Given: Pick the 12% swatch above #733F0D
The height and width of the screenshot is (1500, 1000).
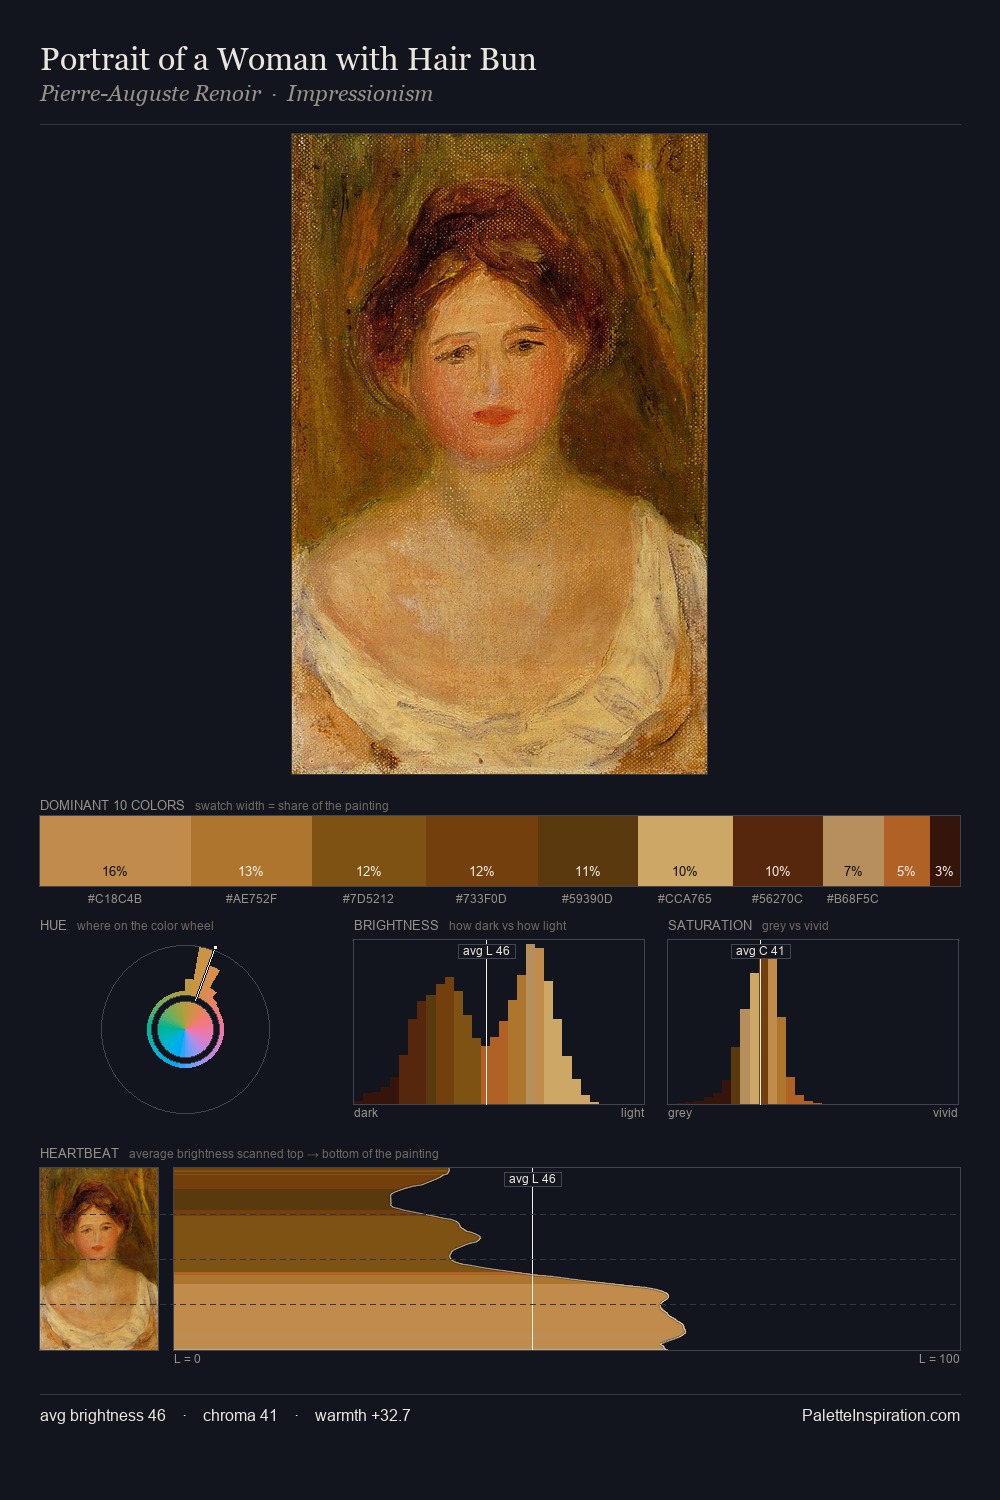Looking at the screenshot, I should (482, 851).
